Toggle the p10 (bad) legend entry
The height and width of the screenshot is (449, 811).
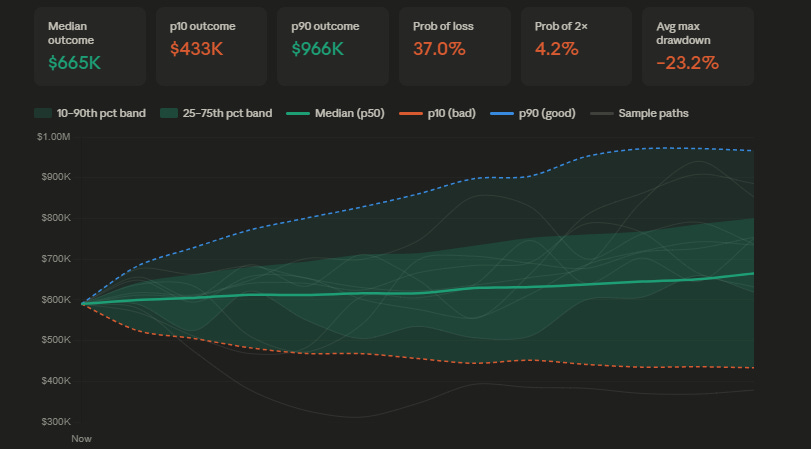(x=438, y=113)
